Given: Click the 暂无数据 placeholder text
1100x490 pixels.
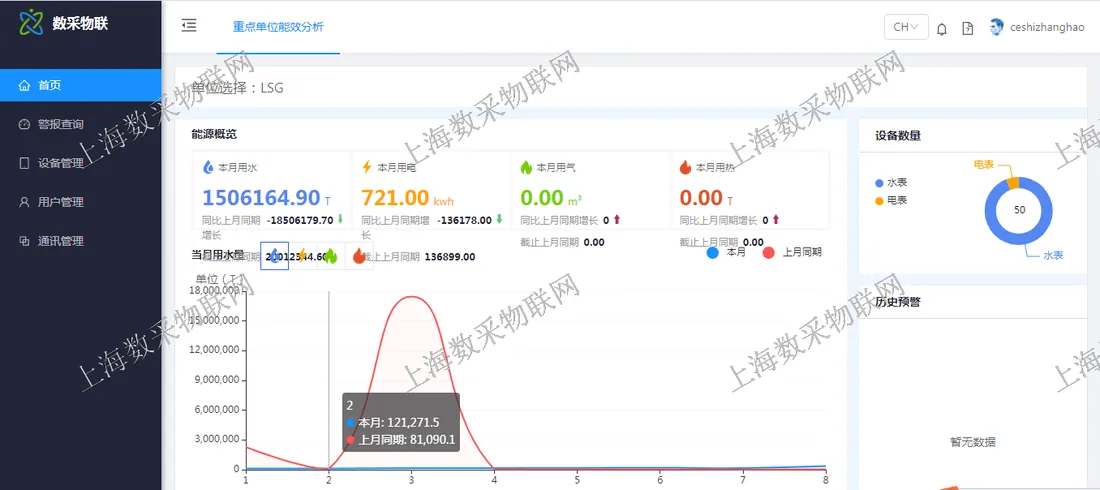Looking at the screenshot, I should [x=972, y=442].
